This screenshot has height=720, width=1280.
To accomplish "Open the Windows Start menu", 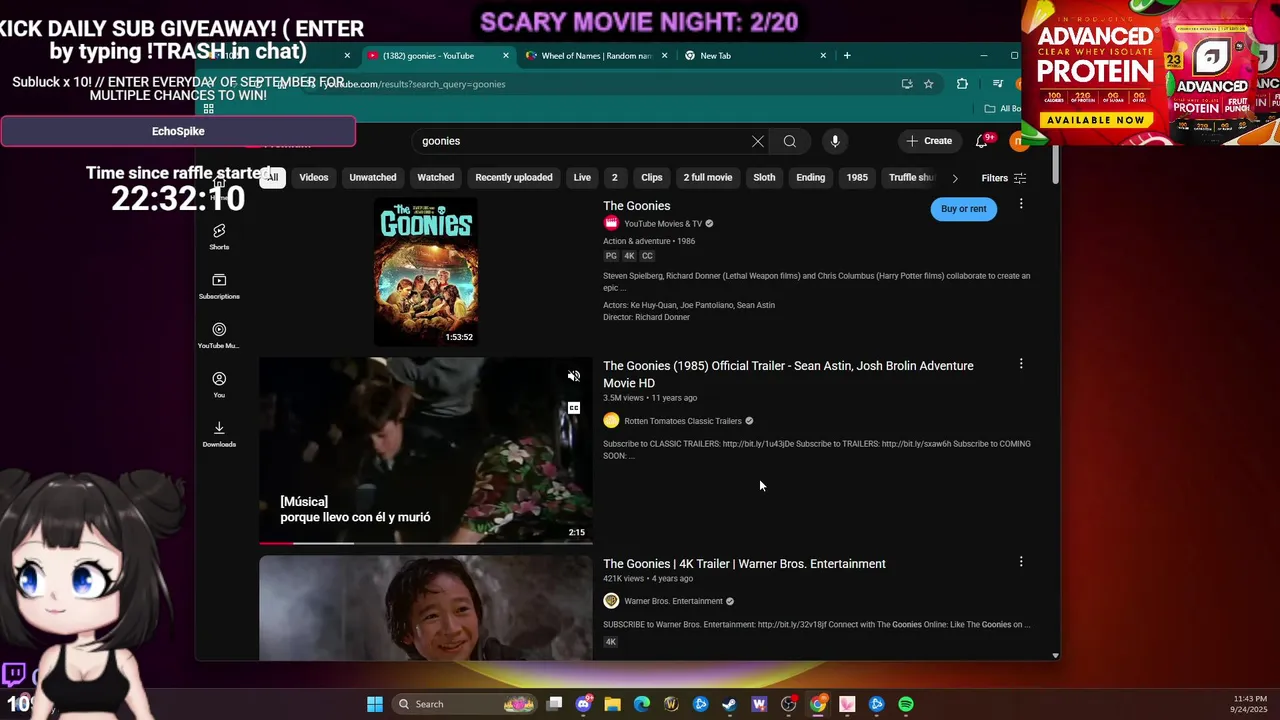I will [x=375, y=704].
